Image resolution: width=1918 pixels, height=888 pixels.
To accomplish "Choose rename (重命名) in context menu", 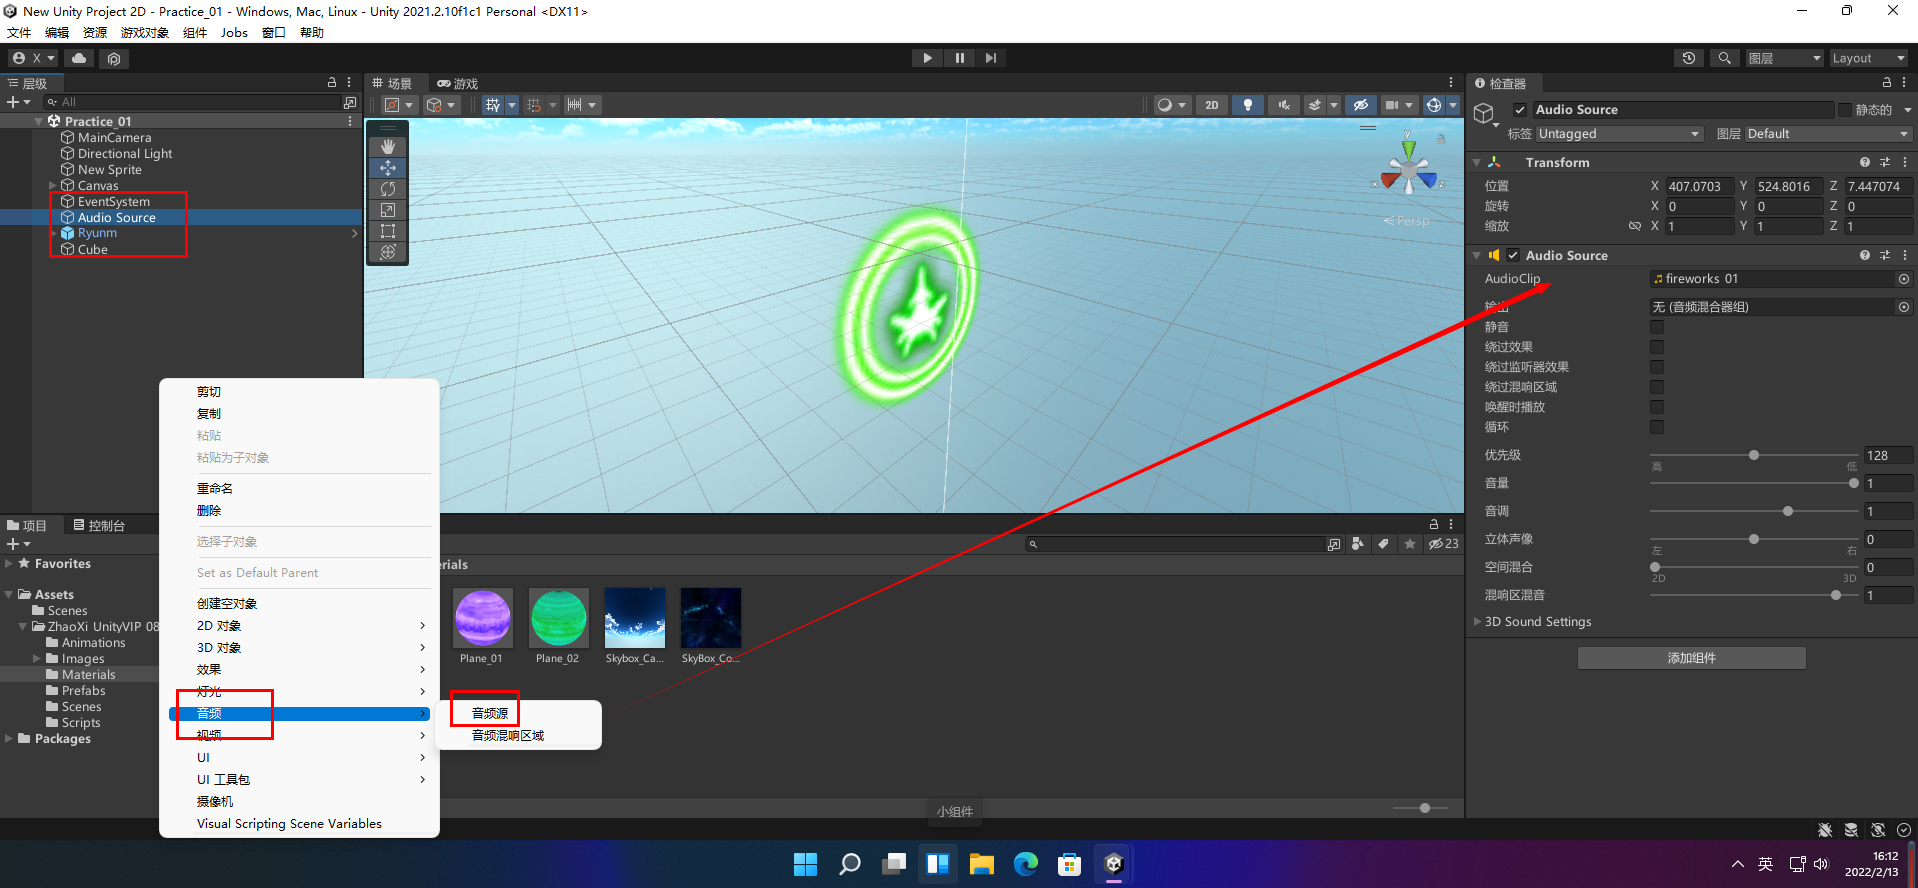I will (215, 488).
